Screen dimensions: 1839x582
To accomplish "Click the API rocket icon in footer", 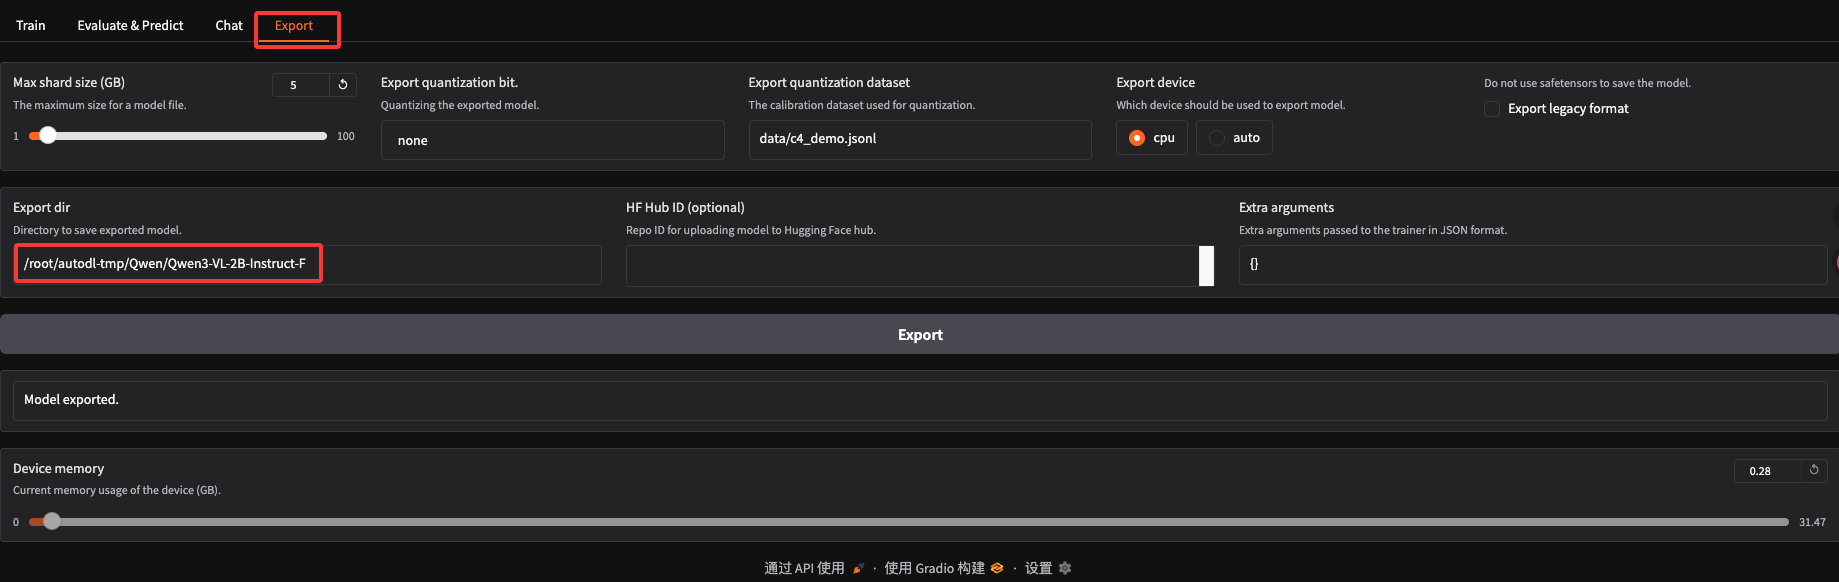I will pyautogui.click(x=858, y=568).
